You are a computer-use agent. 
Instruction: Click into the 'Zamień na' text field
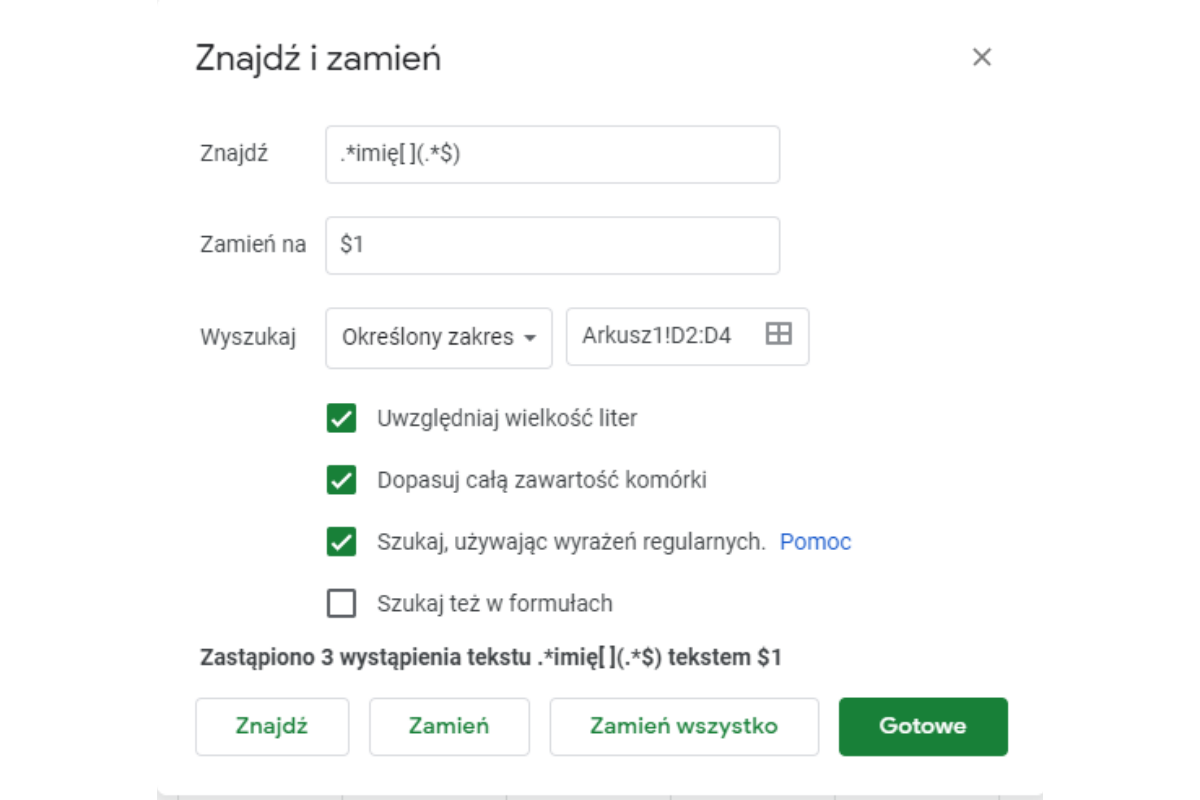tap(552, 245)
